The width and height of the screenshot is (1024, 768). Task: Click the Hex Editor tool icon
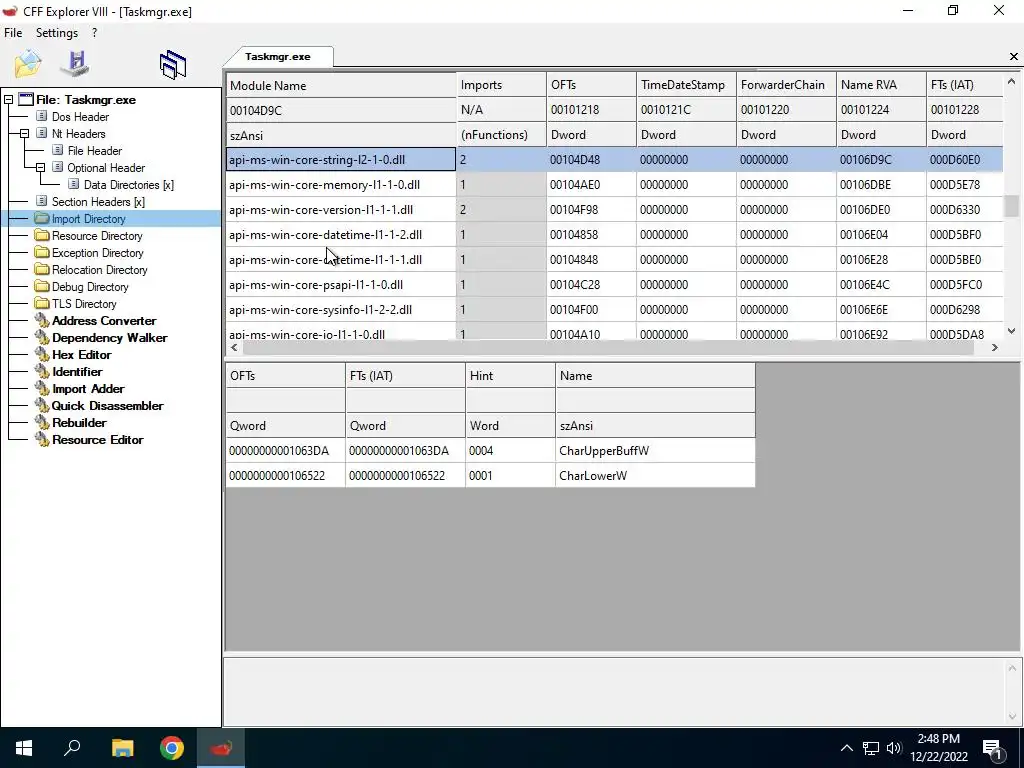pos(42,354)
